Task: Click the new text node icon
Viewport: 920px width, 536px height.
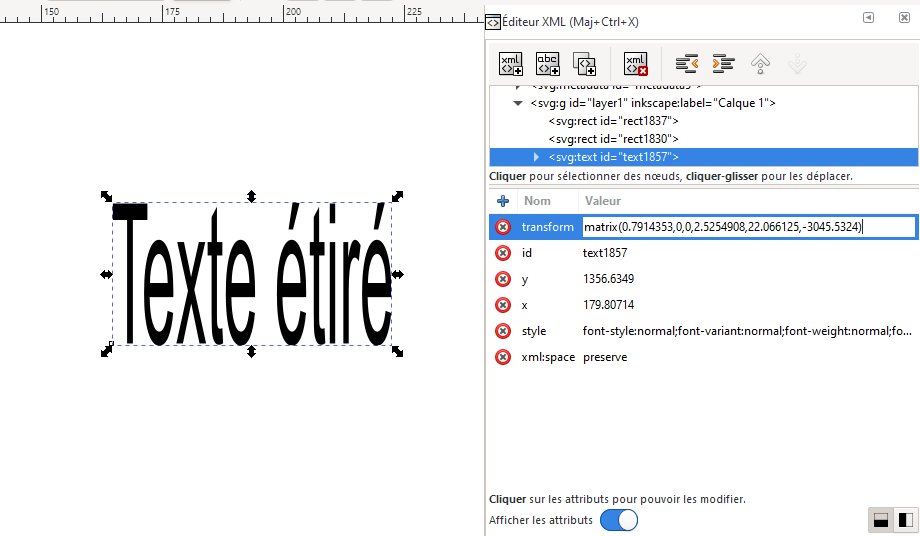Action: [x=547, y=63]
